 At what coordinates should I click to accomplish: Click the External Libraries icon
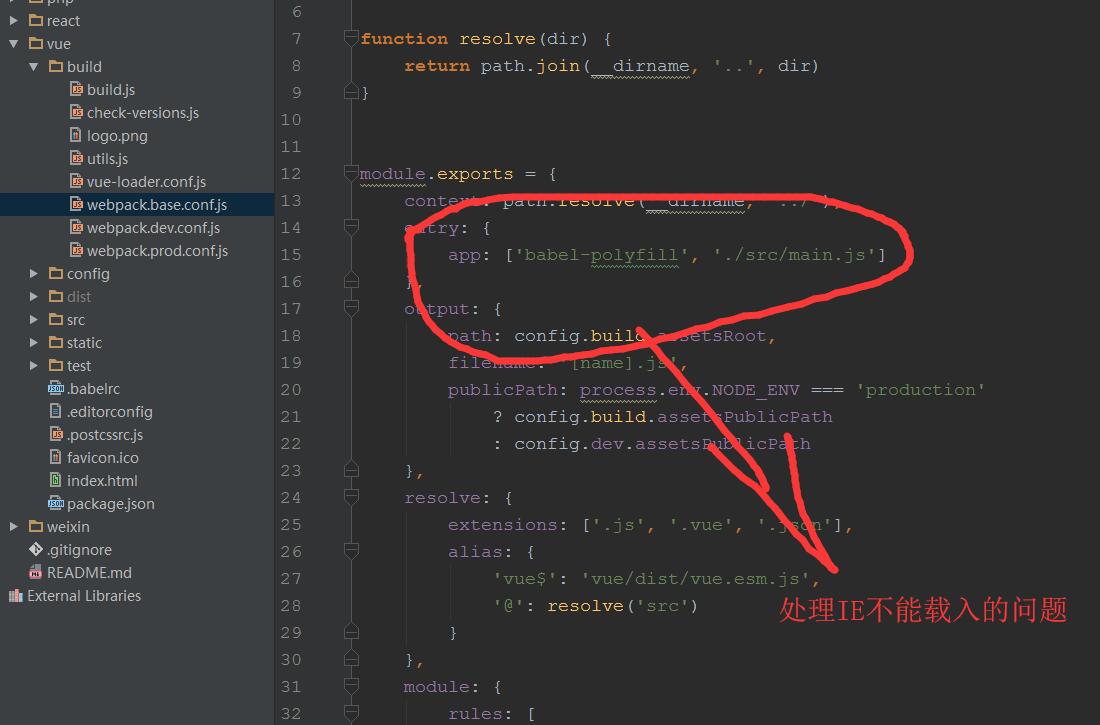click(15, 595)
